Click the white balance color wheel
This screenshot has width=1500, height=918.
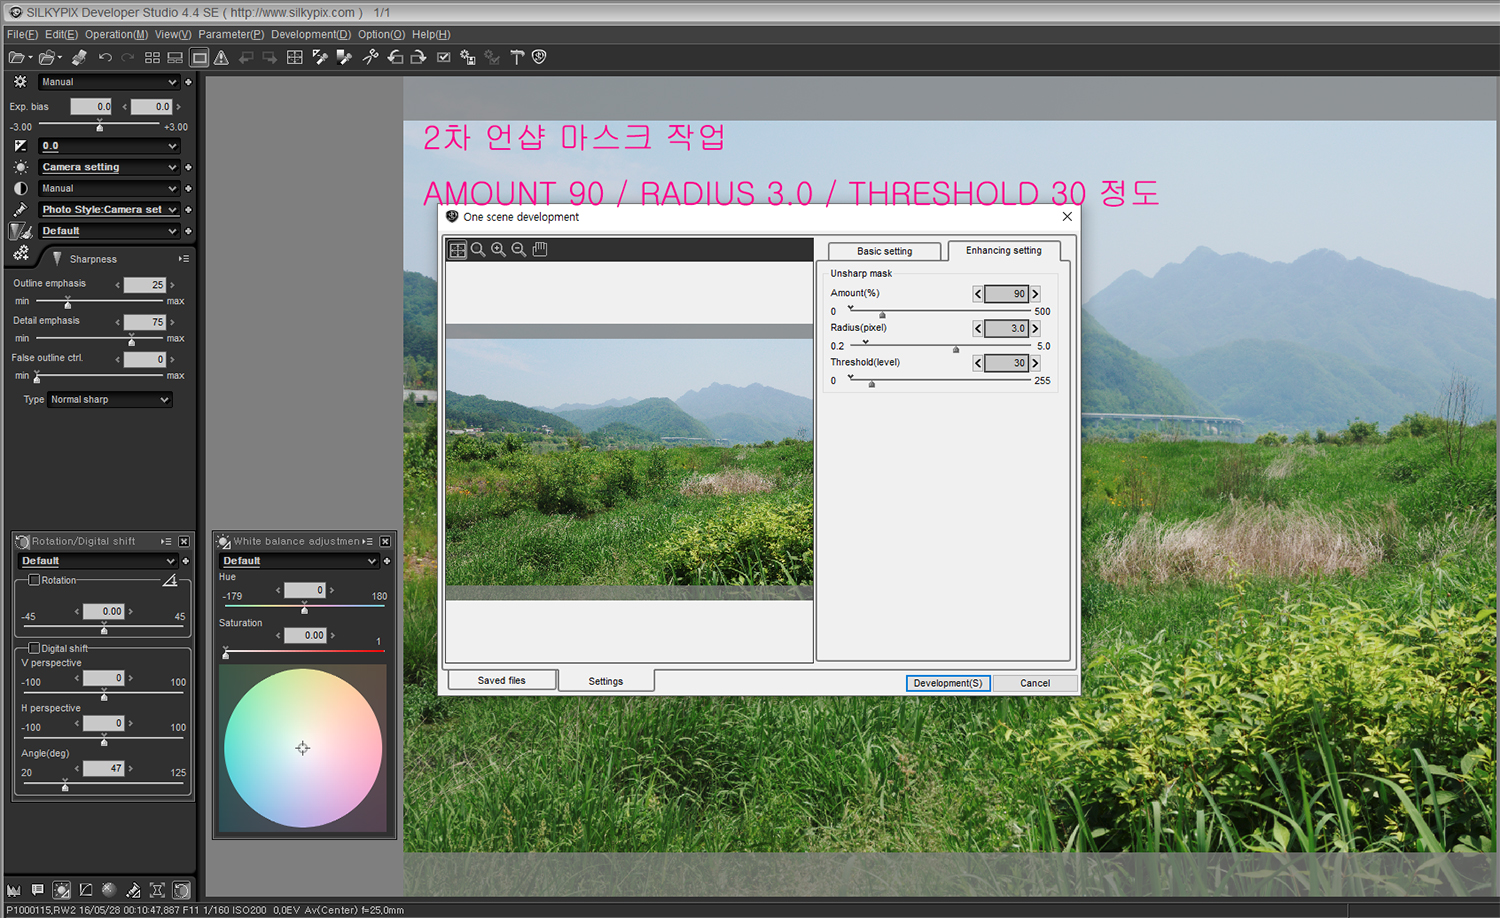click(x=303, y=748)
